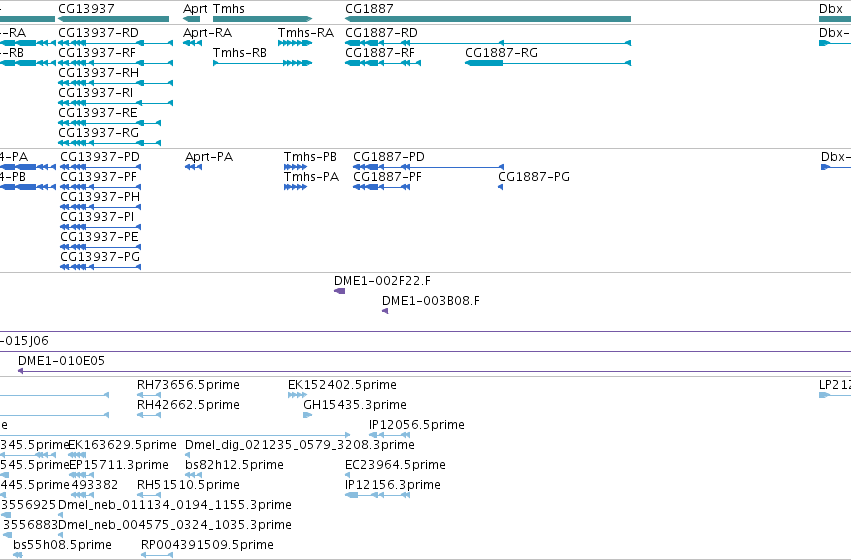Select protein CG13937-PE

coord(100,247)
